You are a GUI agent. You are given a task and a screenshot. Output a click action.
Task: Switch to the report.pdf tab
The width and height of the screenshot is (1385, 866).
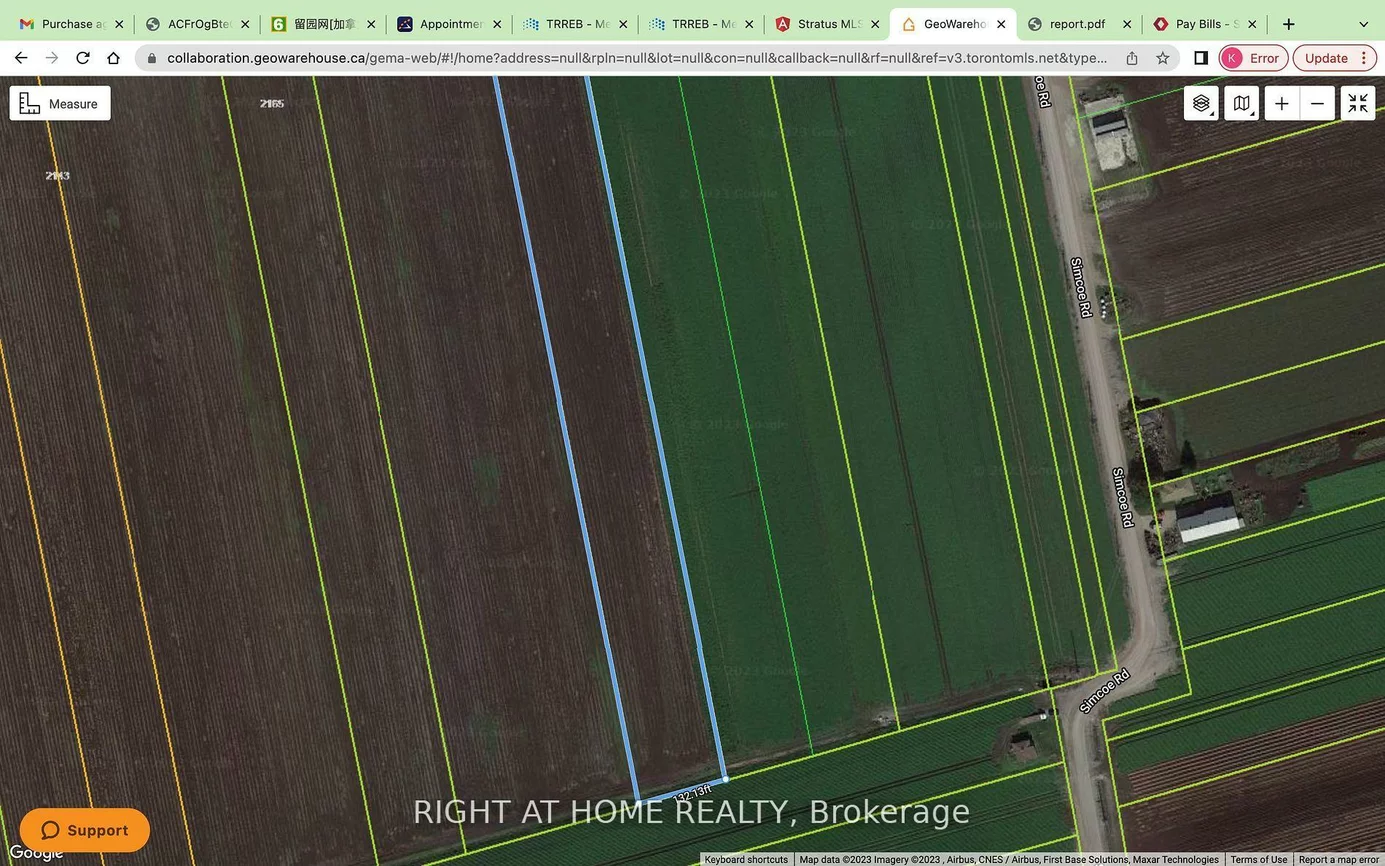click(x=1078, y=23)
